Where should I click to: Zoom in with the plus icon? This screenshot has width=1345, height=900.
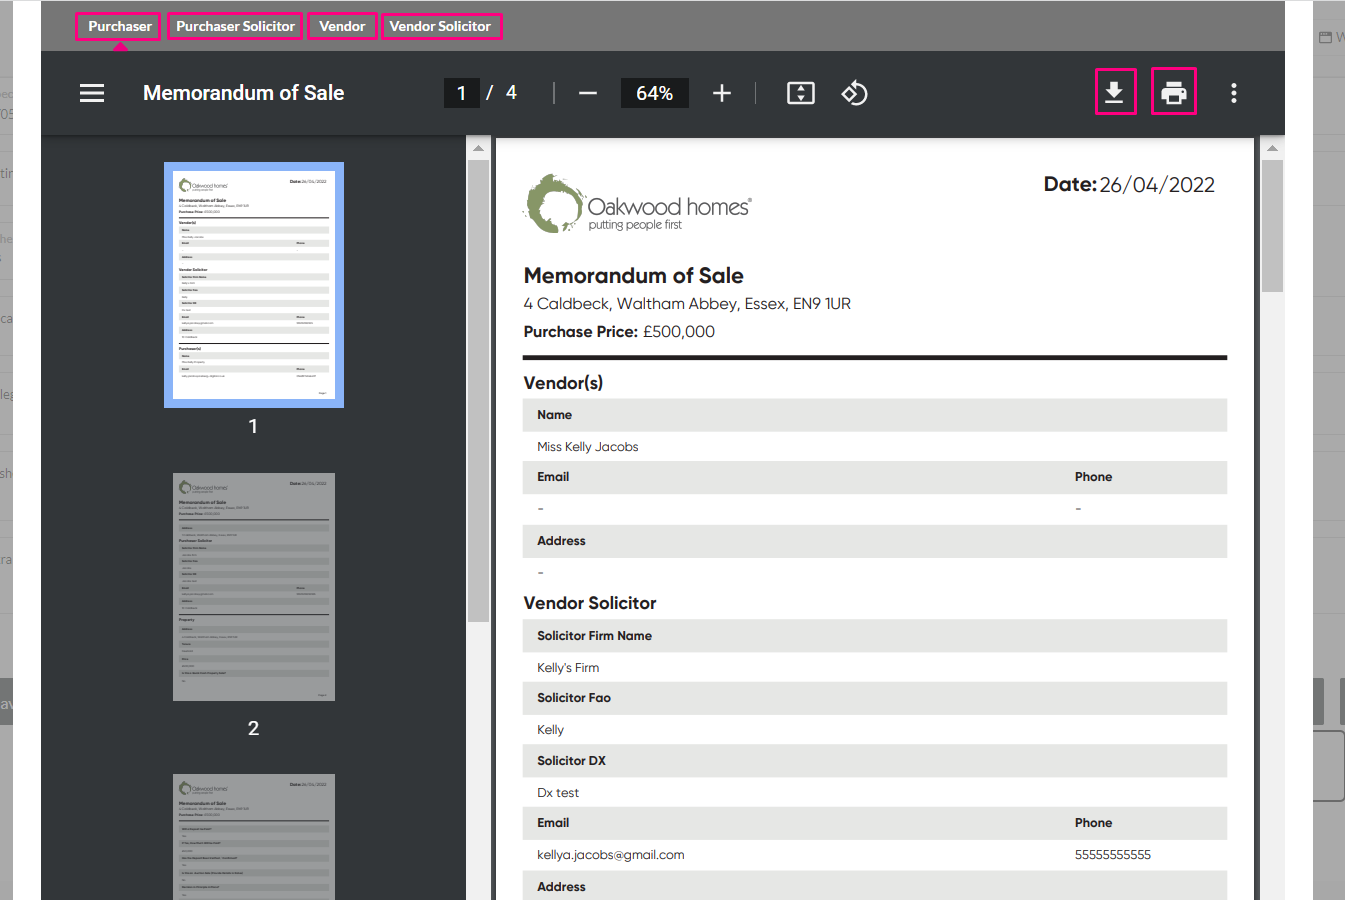[722, 93]
